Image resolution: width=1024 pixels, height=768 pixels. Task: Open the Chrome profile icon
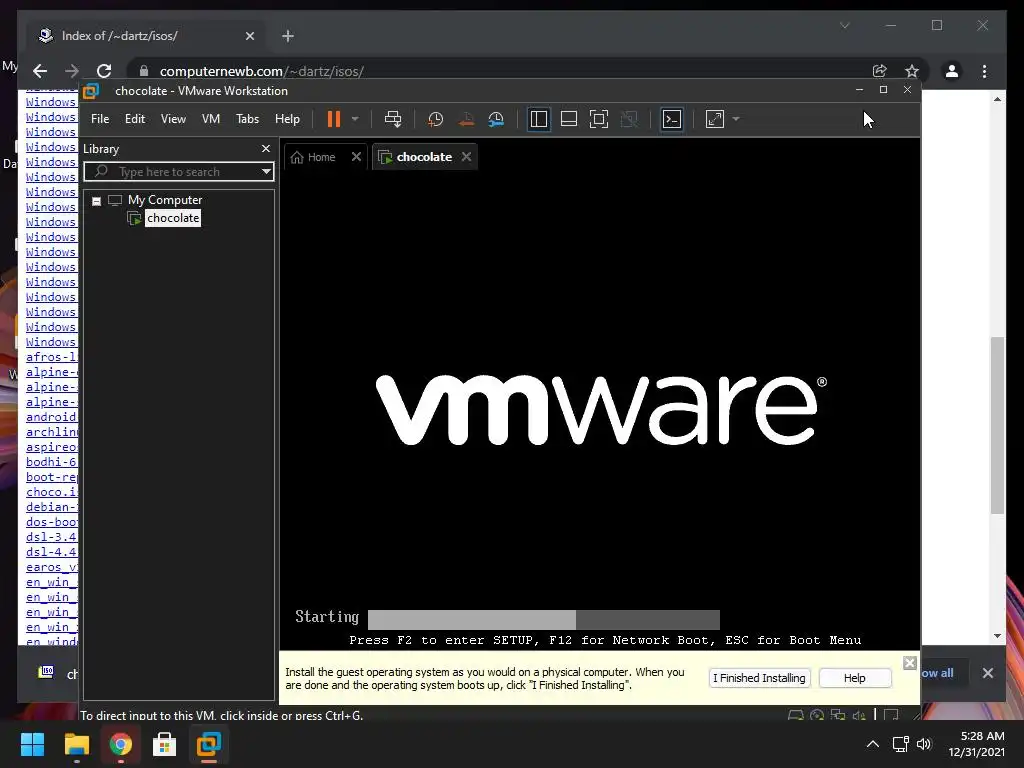(952, 71)
